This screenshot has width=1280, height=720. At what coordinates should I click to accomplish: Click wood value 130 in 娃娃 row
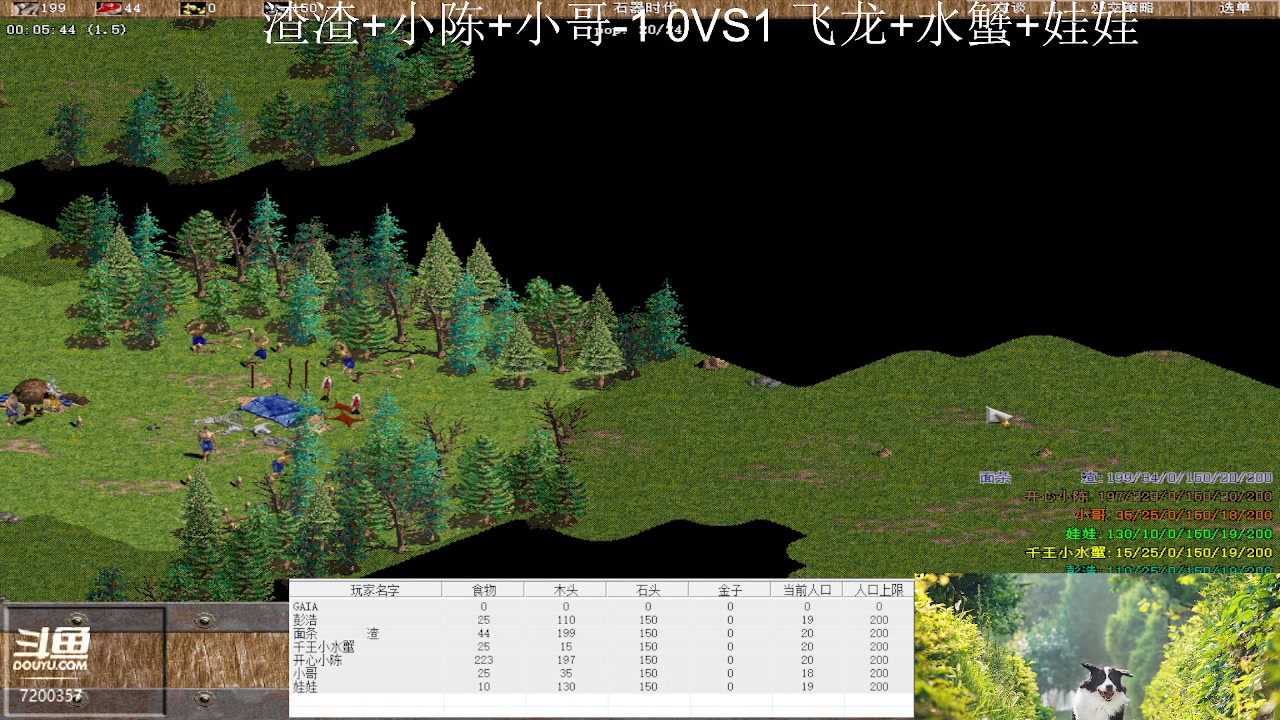[x=566, y=687]
